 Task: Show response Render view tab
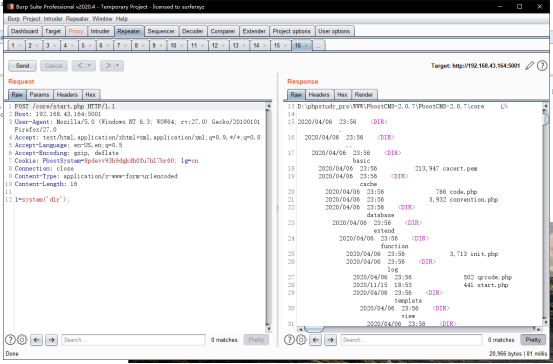364,95
